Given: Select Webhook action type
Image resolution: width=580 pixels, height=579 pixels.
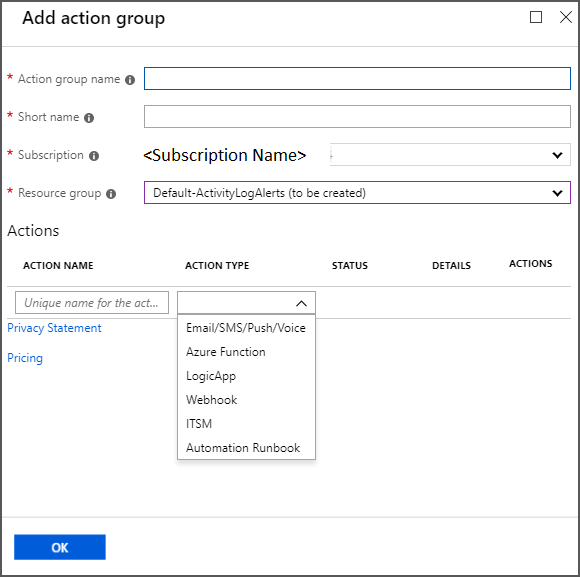Looking at the screenshot, I should 246,400.
